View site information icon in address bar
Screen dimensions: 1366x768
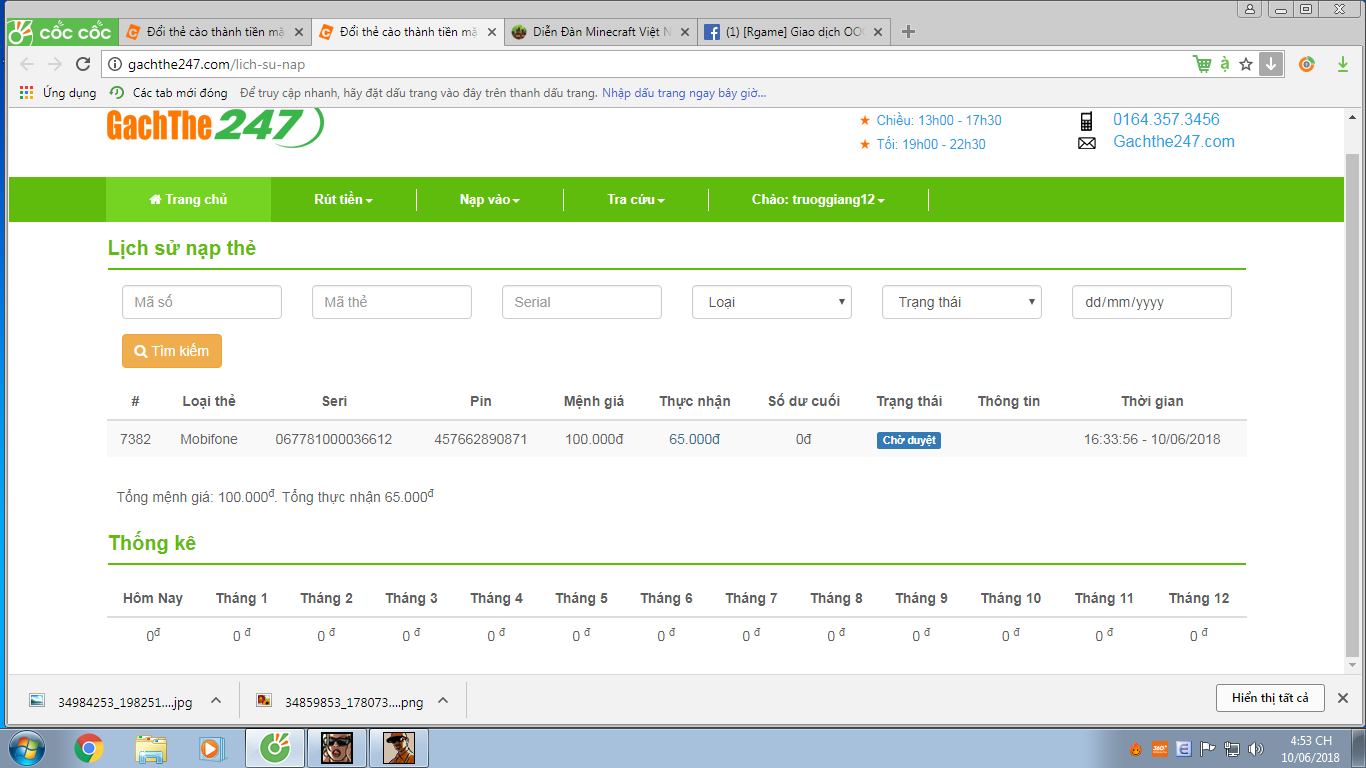115,64
